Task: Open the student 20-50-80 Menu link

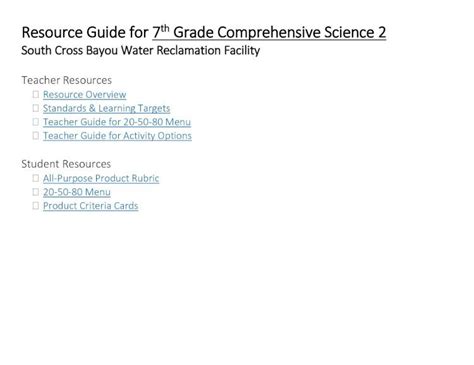Action: pos(77,192)
